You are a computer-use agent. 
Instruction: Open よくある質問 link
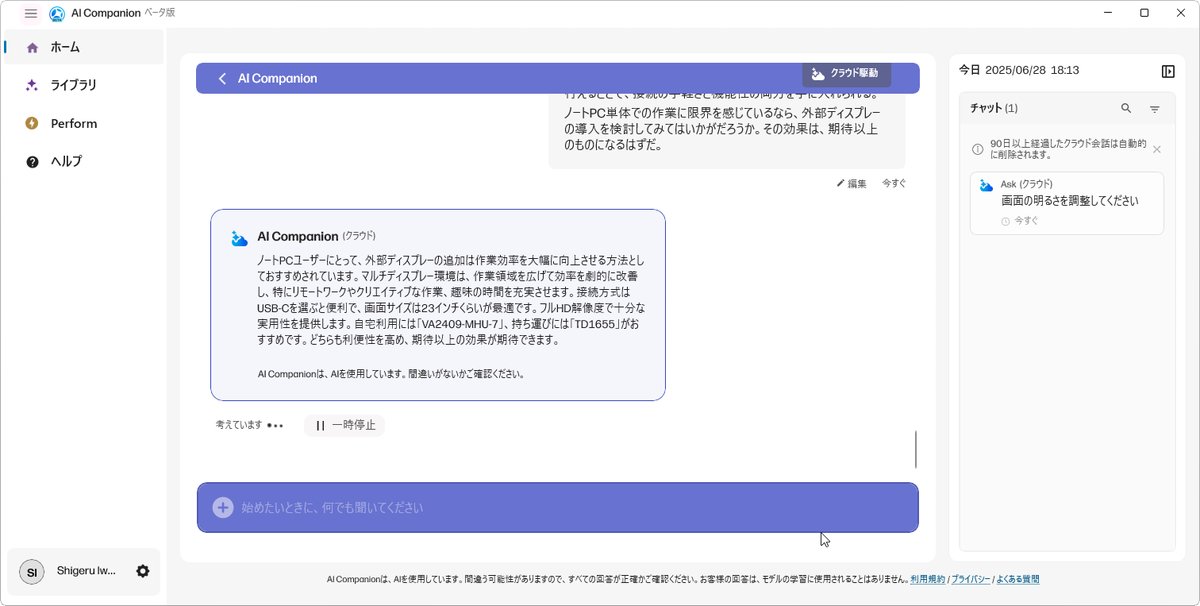[x=1018, y=579]
